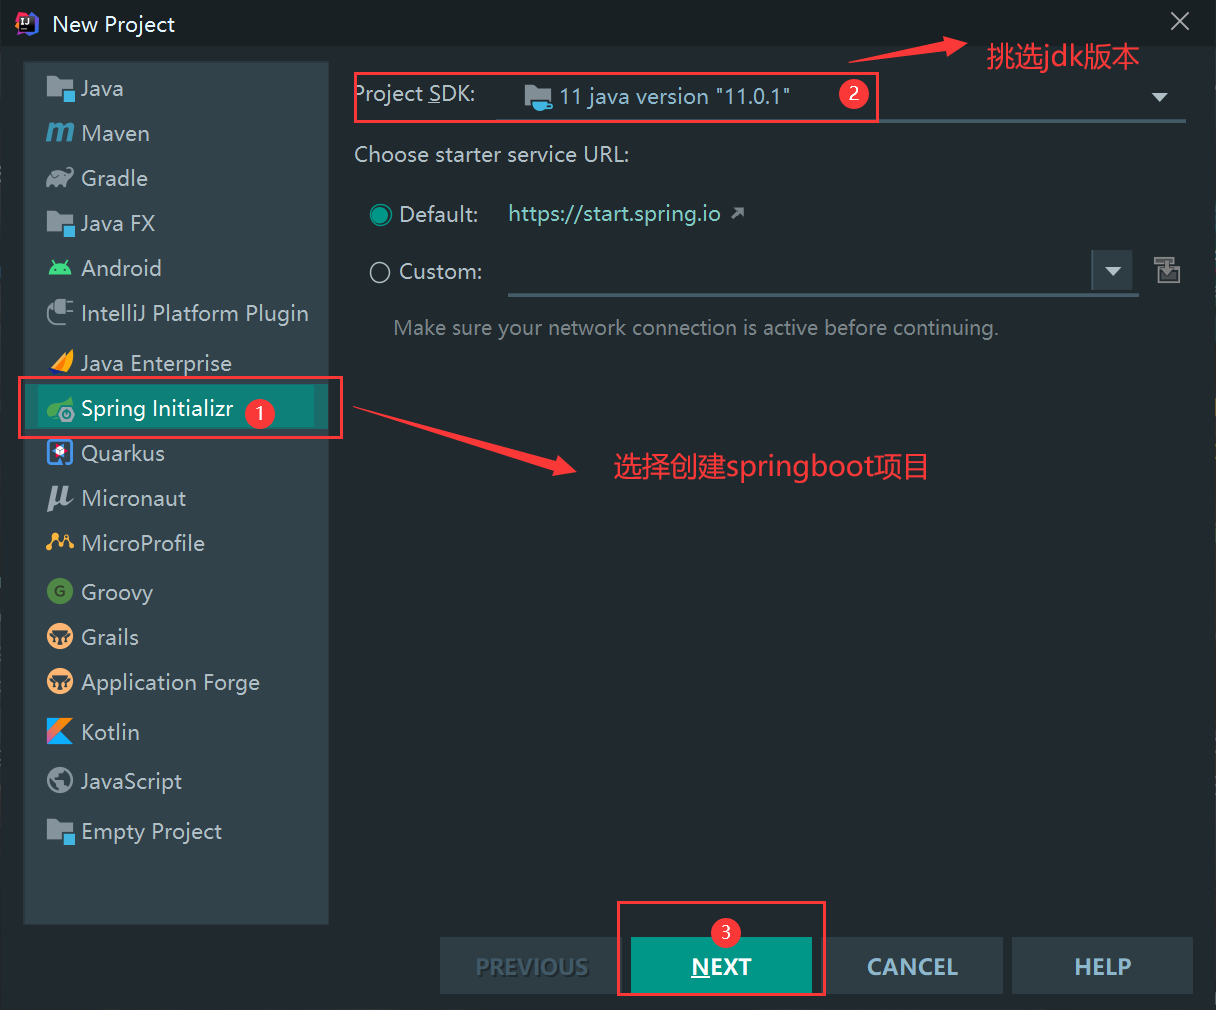Pick Empty Project from the list
This screenshot has width=1216, height=1010.
151,831
